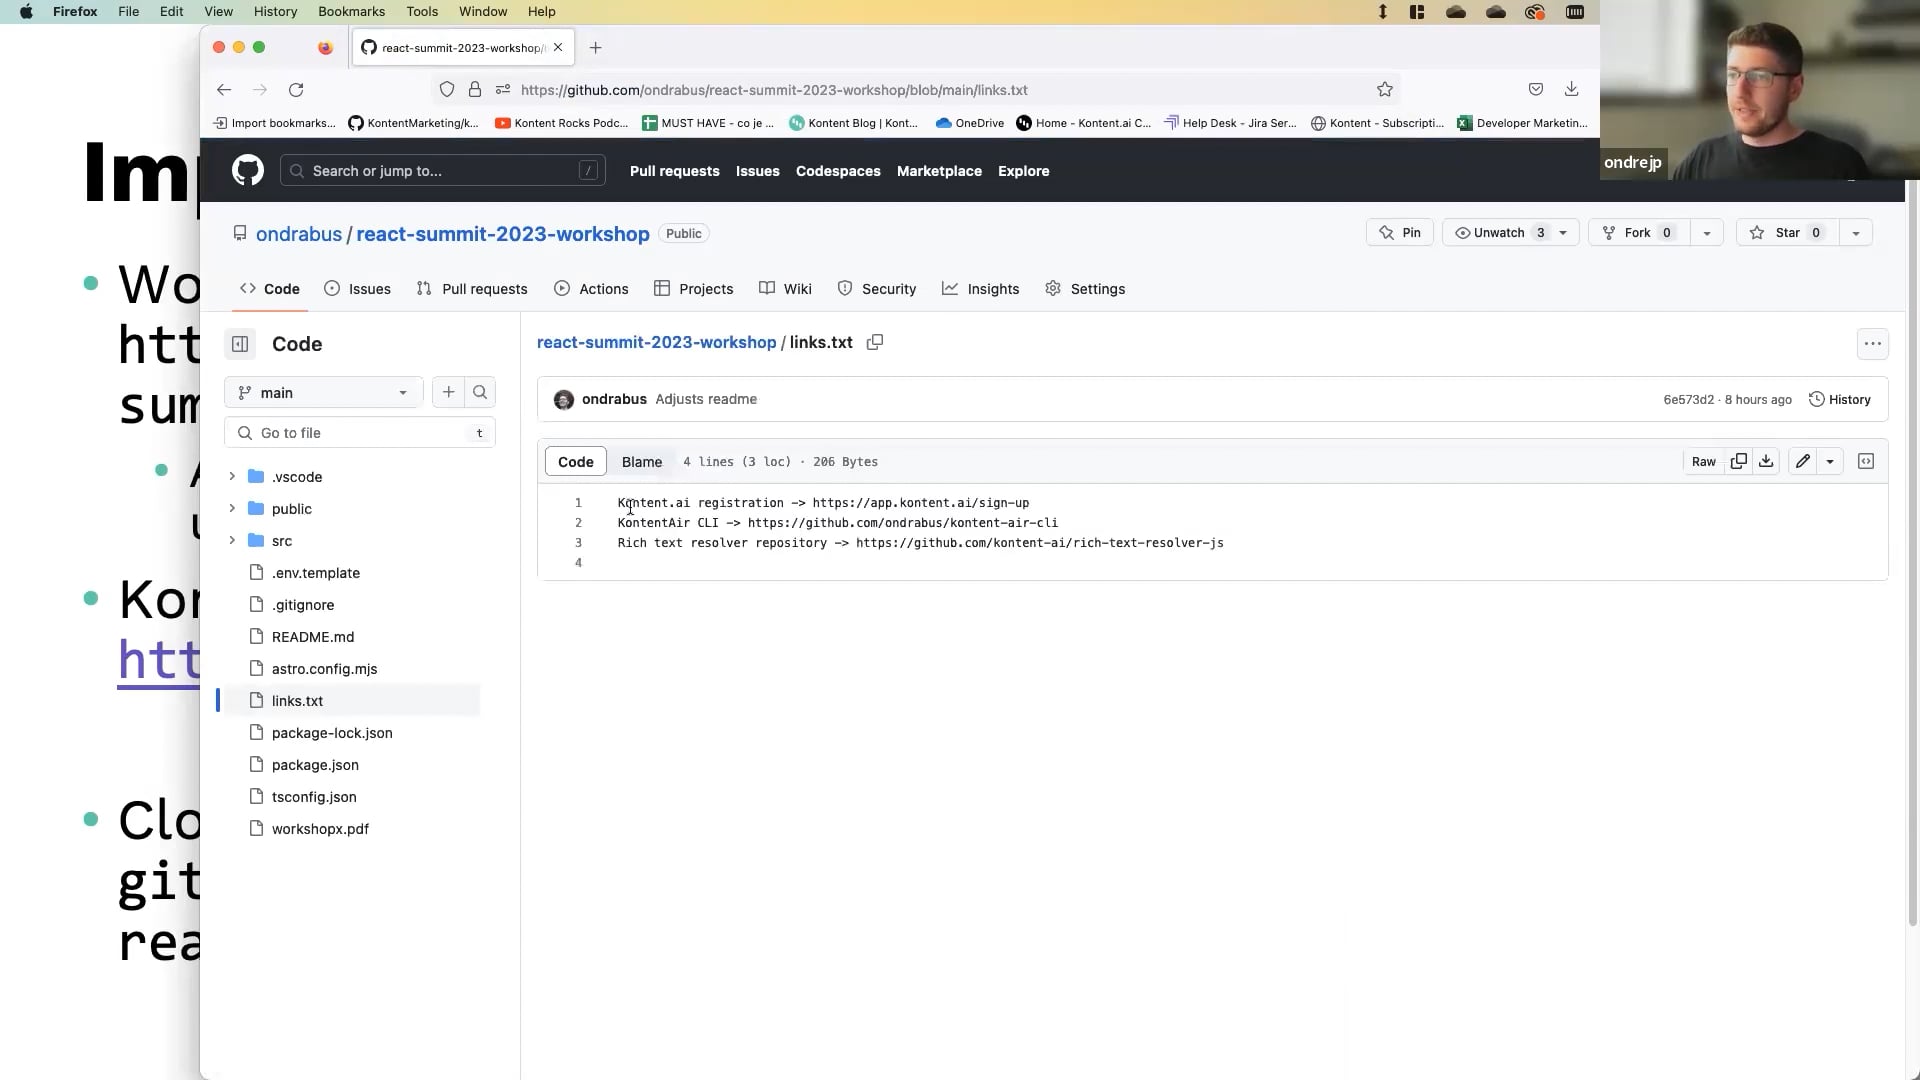Screen dimensions: 1920x1080
Task: Open the symbols panel icon
Action: coord(1865,461)
